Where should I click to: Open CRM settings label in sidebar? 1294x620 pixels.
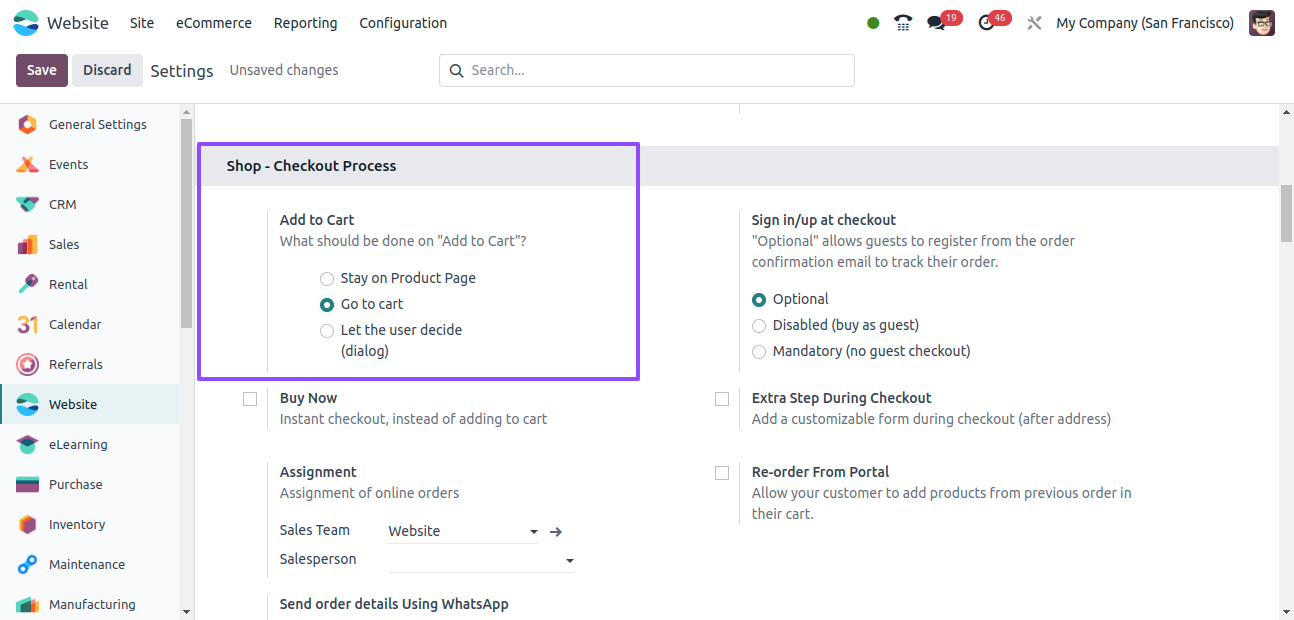[x=63, y=204]
